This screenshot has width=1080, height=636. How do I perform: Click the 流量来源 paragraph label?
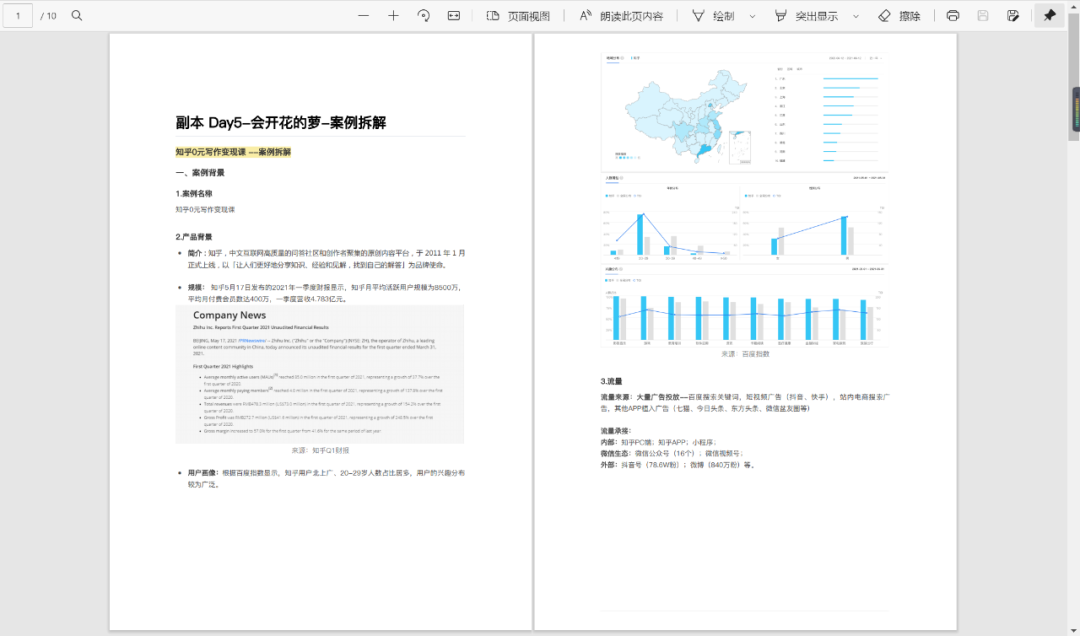pos(616,397)
